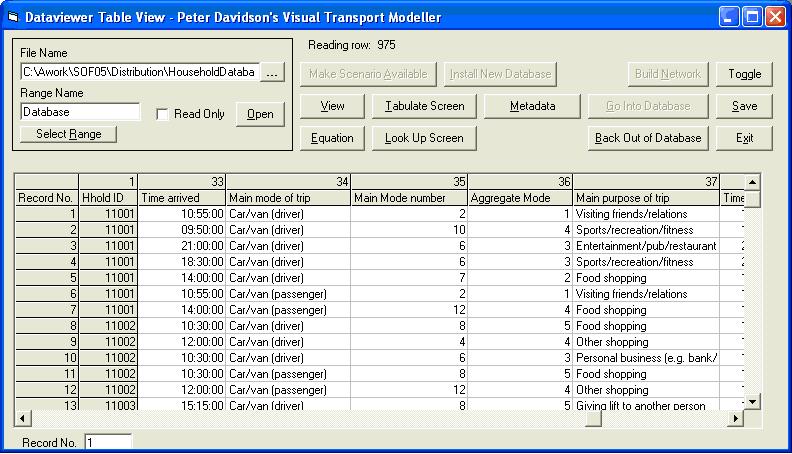792x454 pixels.
Task: Click 'Entertainment/pub/restaurant' purpose cell
Action: (x=646, y=246)
